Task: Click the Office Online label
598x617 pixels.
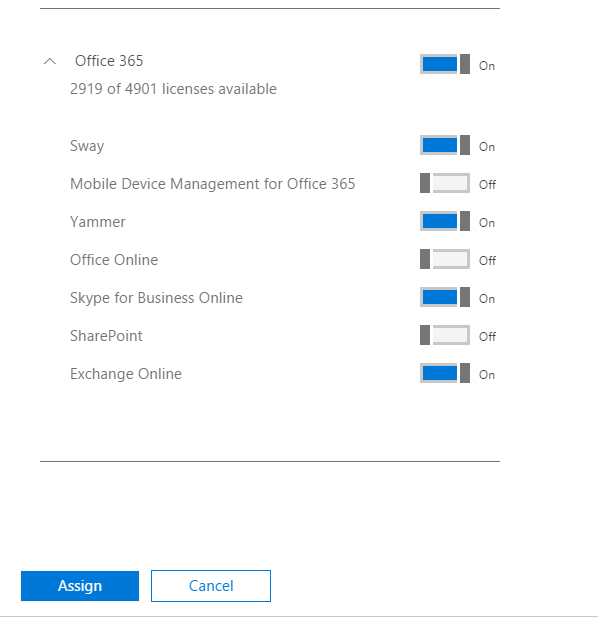Action: point(114,260)
